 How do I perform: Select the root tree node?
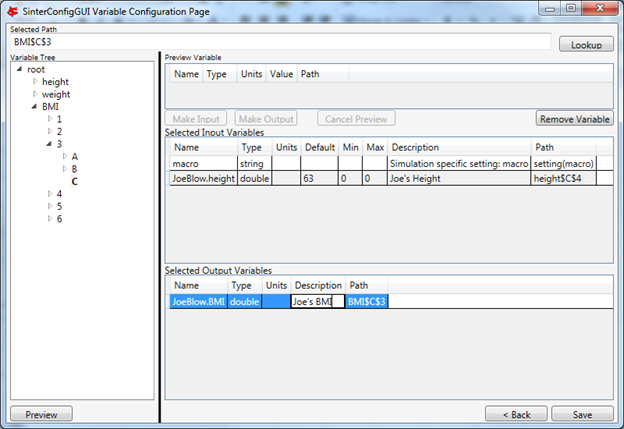tap(36, 69)
